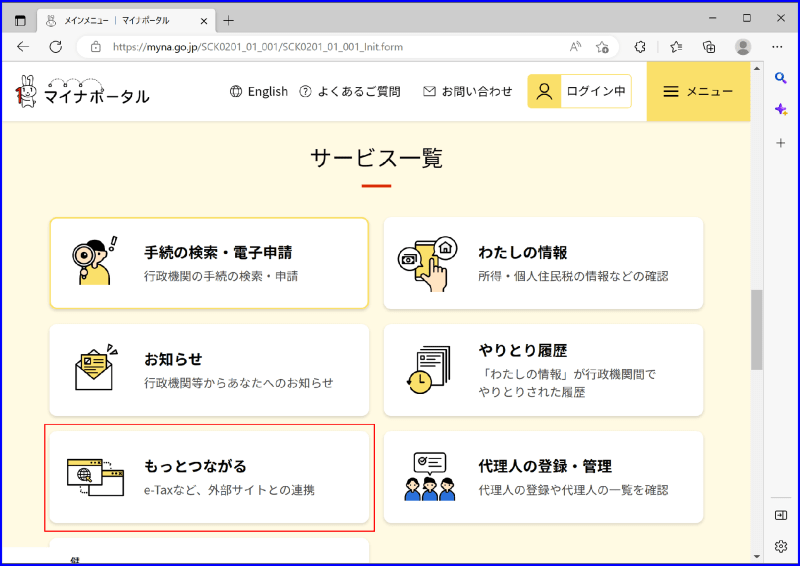Click the page scrollbar thumb
800x566 pixels.
pyautogui.click(x=757, y=330)
